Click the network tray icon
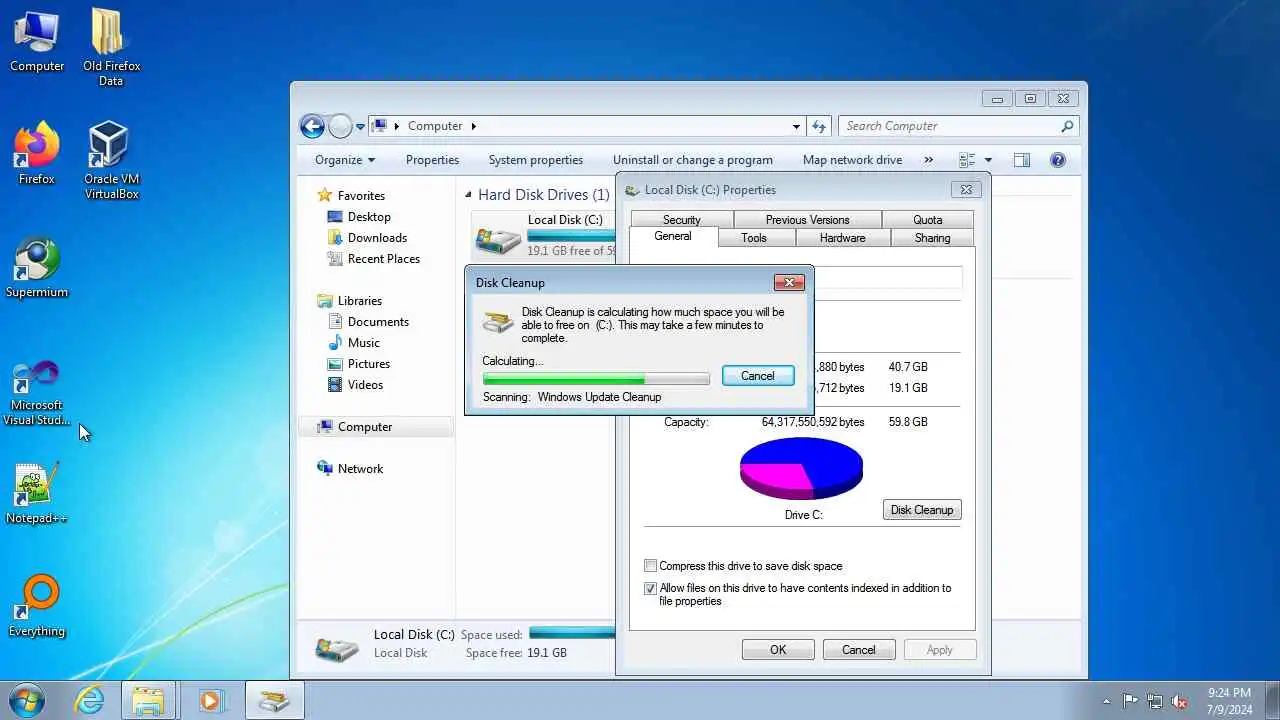Image resolution: width=1280 pixels, height=720 pixels. [1155, 701]
